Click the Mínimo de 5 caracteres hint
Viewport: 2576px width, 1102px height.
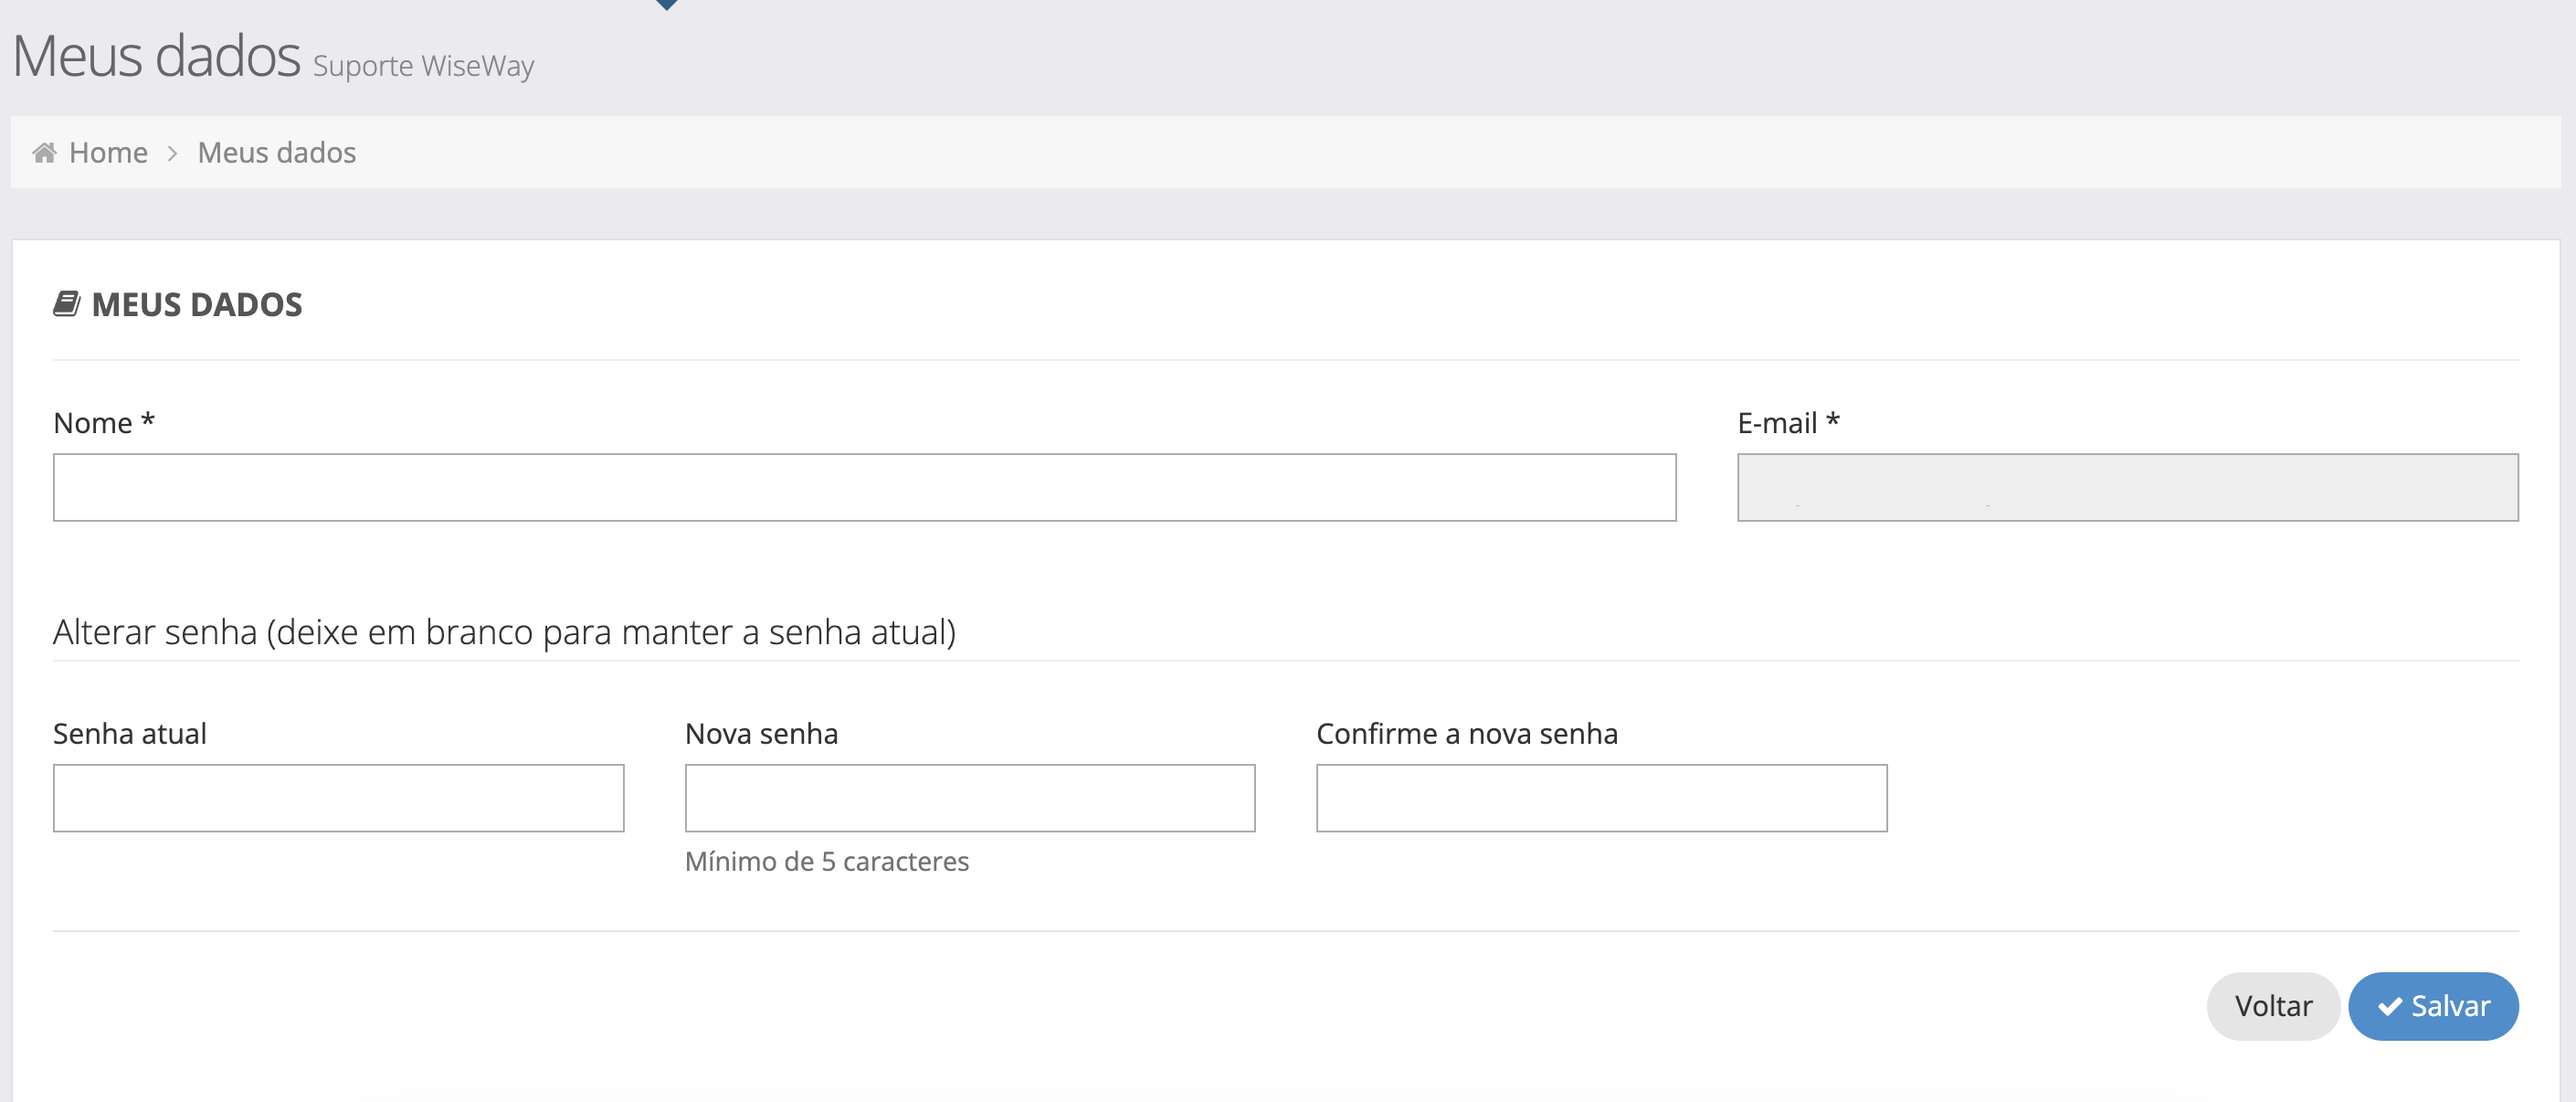tap(826, 861)
